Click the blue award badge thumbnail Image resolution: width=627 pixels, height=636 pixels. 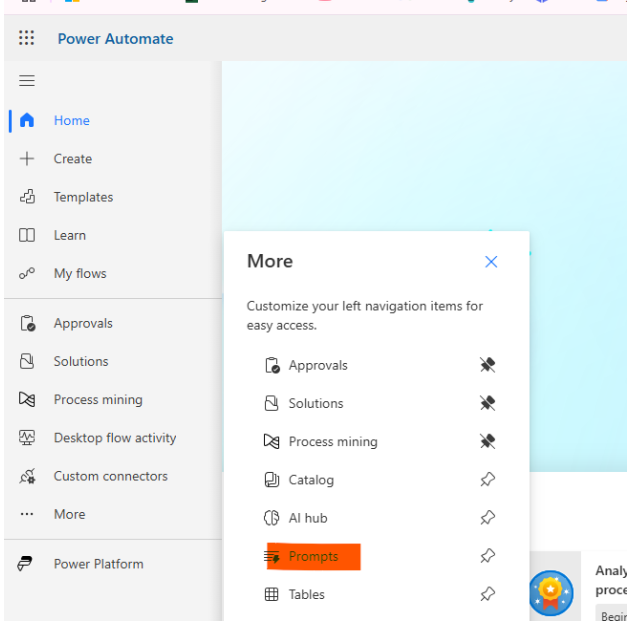click(x=551, y=593)
